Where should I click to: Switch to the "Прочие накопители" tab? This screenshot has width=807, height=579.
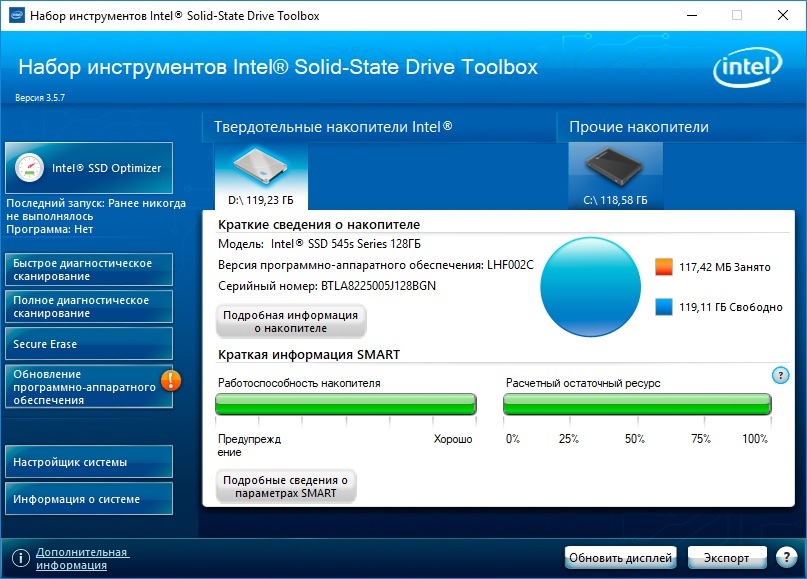(638, 127)
